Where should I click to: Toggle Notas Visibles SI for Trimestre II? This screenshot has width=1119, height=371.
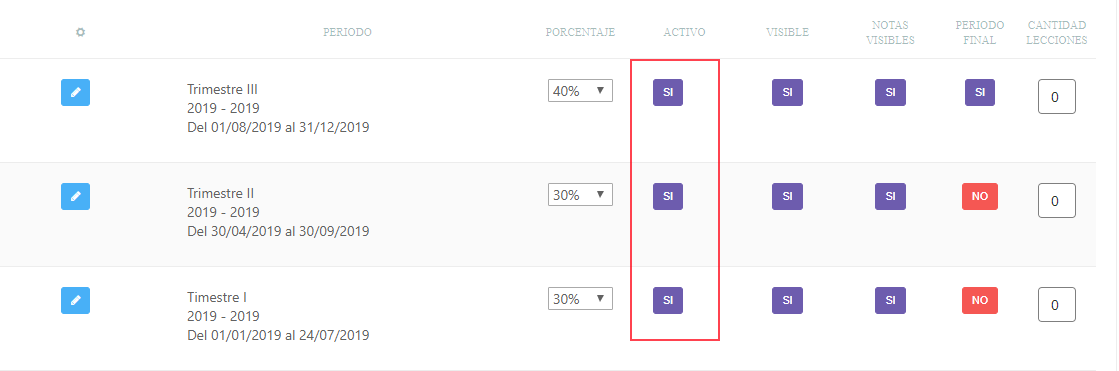click(x=891, y=196)
